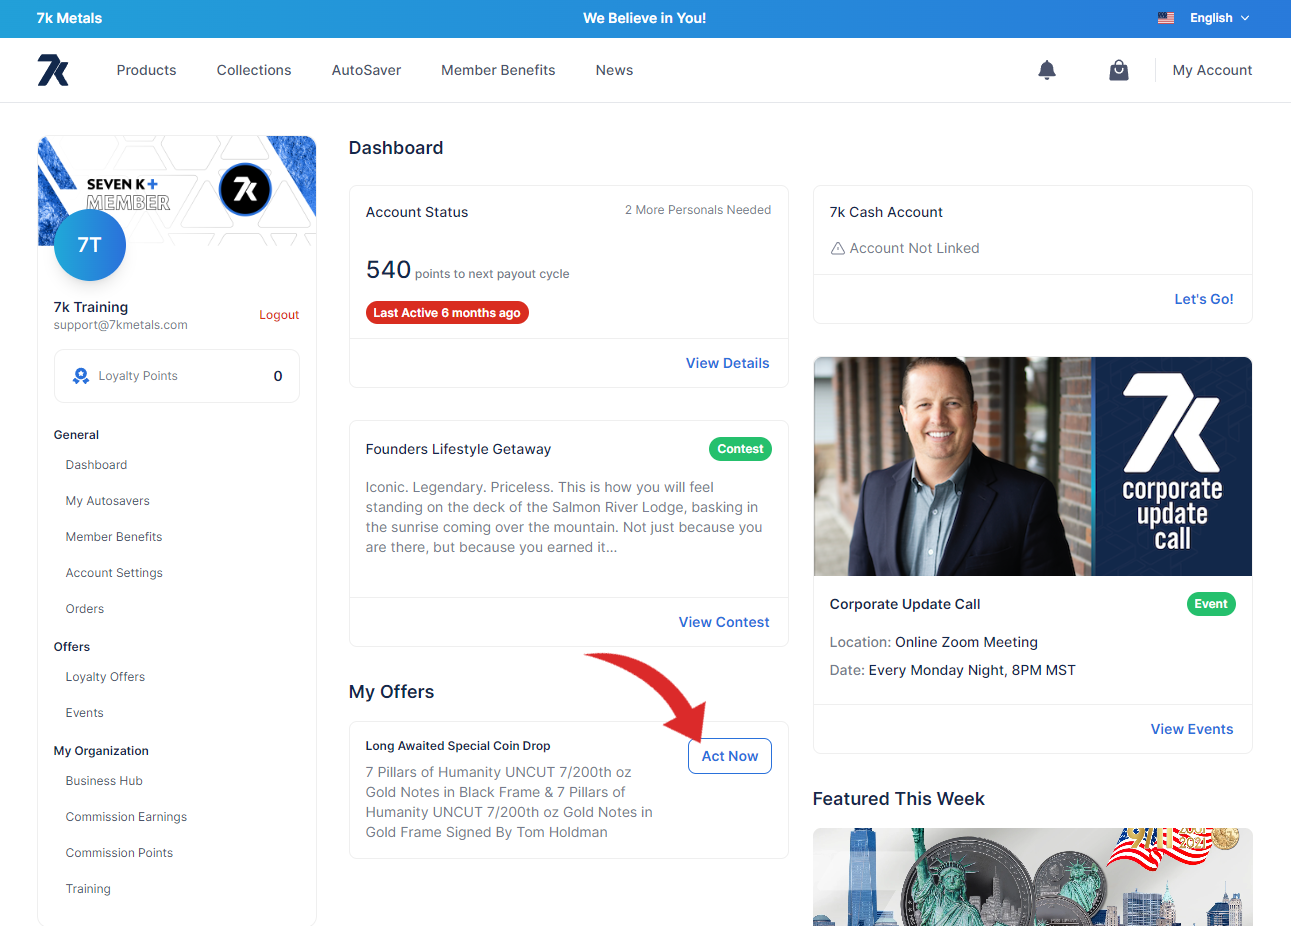This screenshot has width=1291, height=926.
Task: Open Commission Earnings in sidebar
Action: pos(126,817)
